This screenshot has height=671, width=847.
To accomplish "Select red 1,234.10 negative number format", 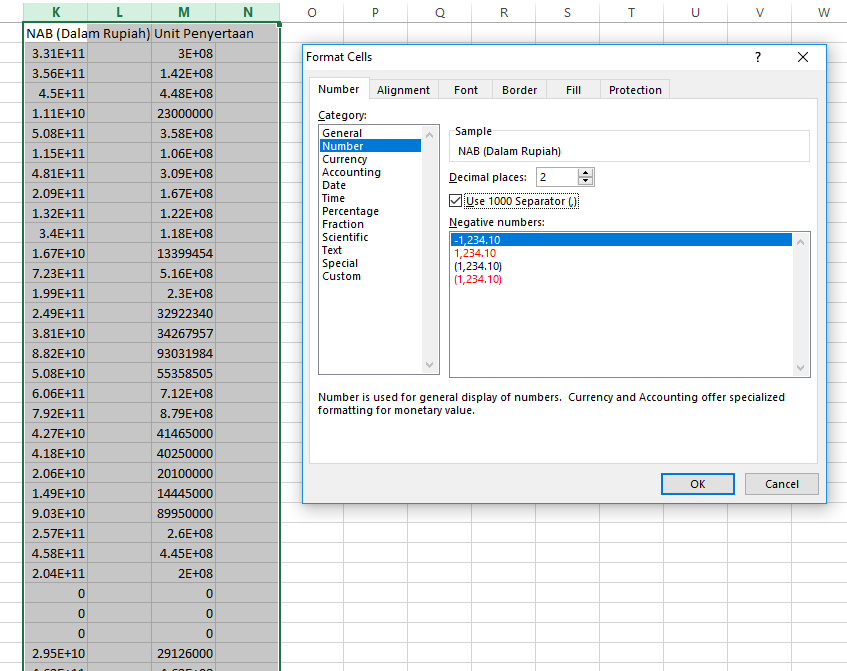I will (475, 253).
